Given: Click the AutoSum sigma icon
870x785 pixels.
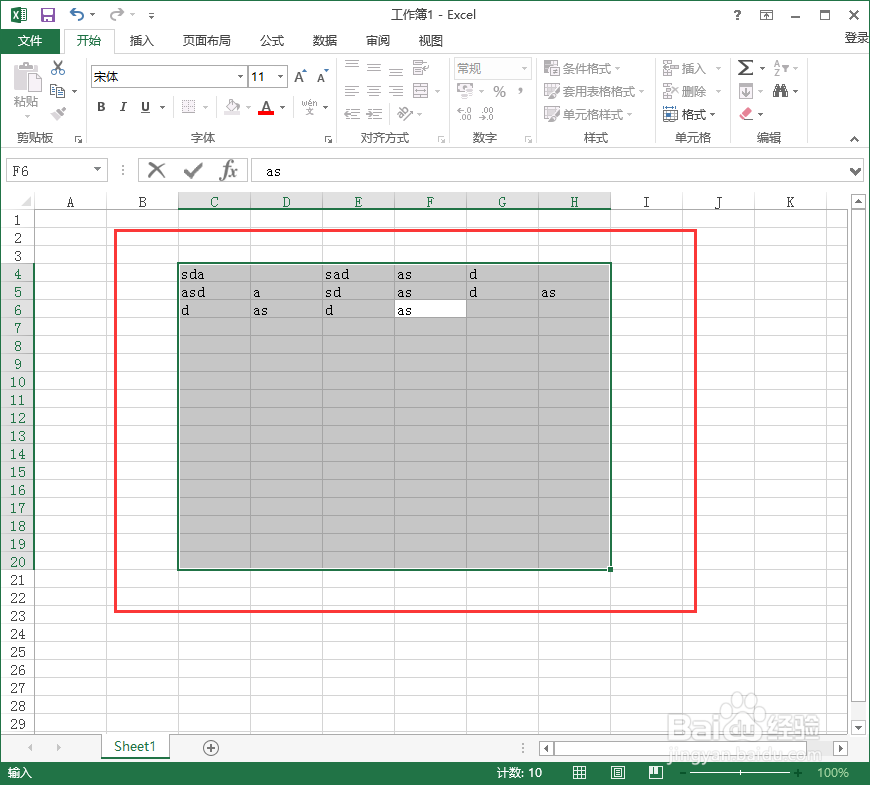Looking at the screenshot, I should coord(745,68).
